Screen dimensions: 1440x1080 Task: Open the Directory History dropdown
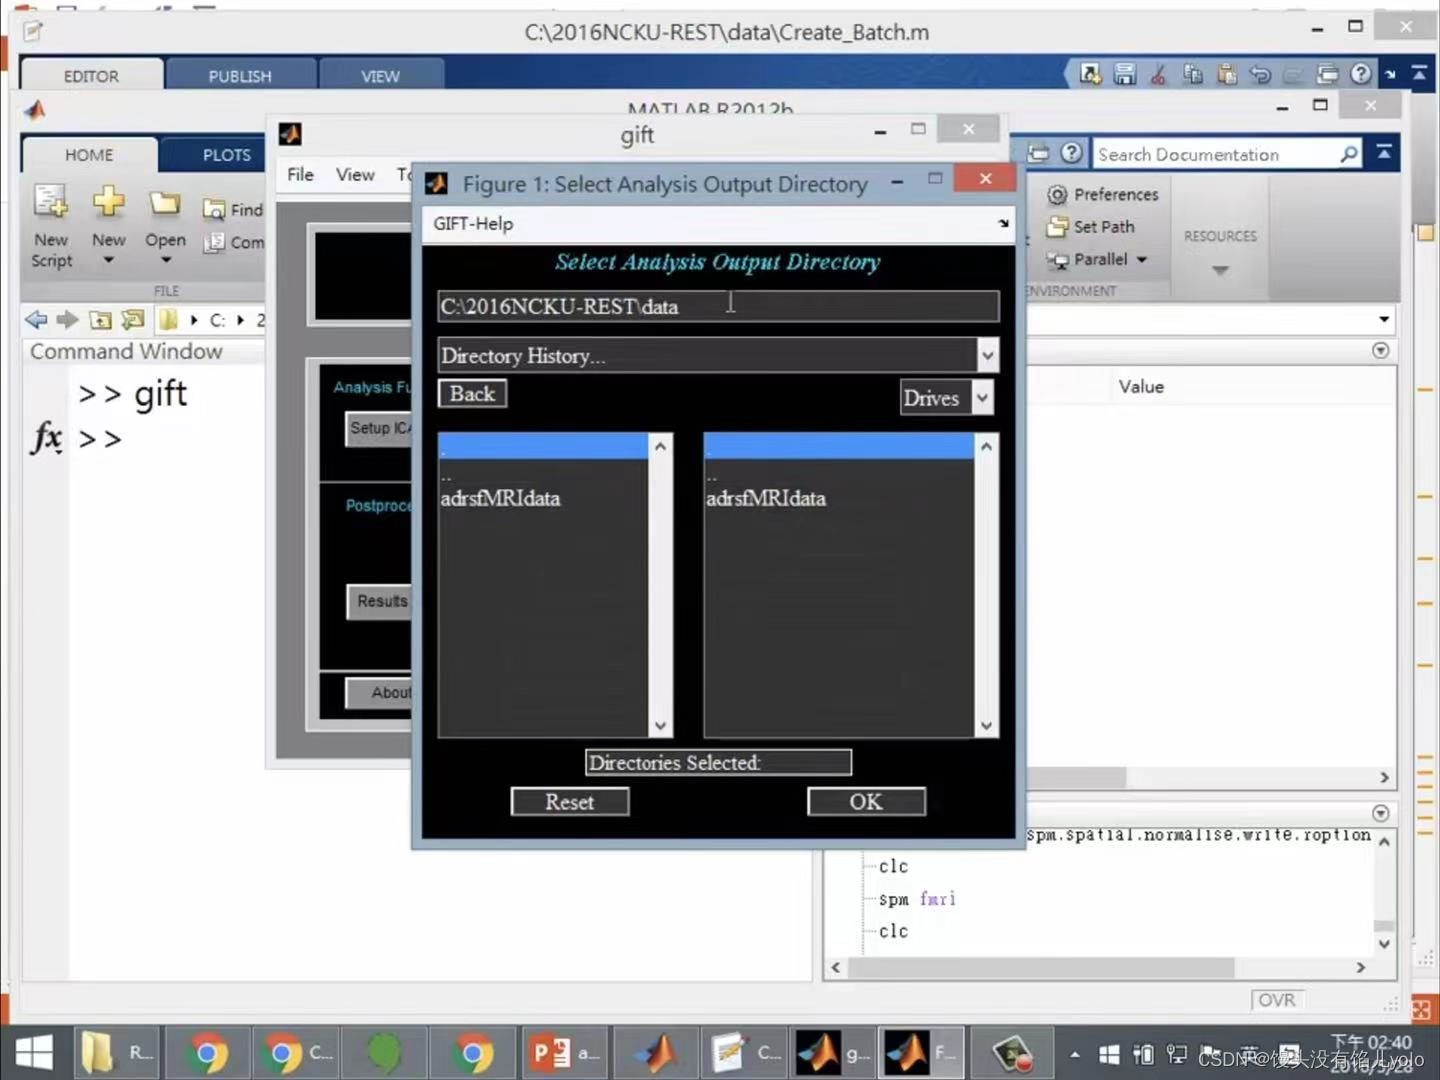click(987, 355)
